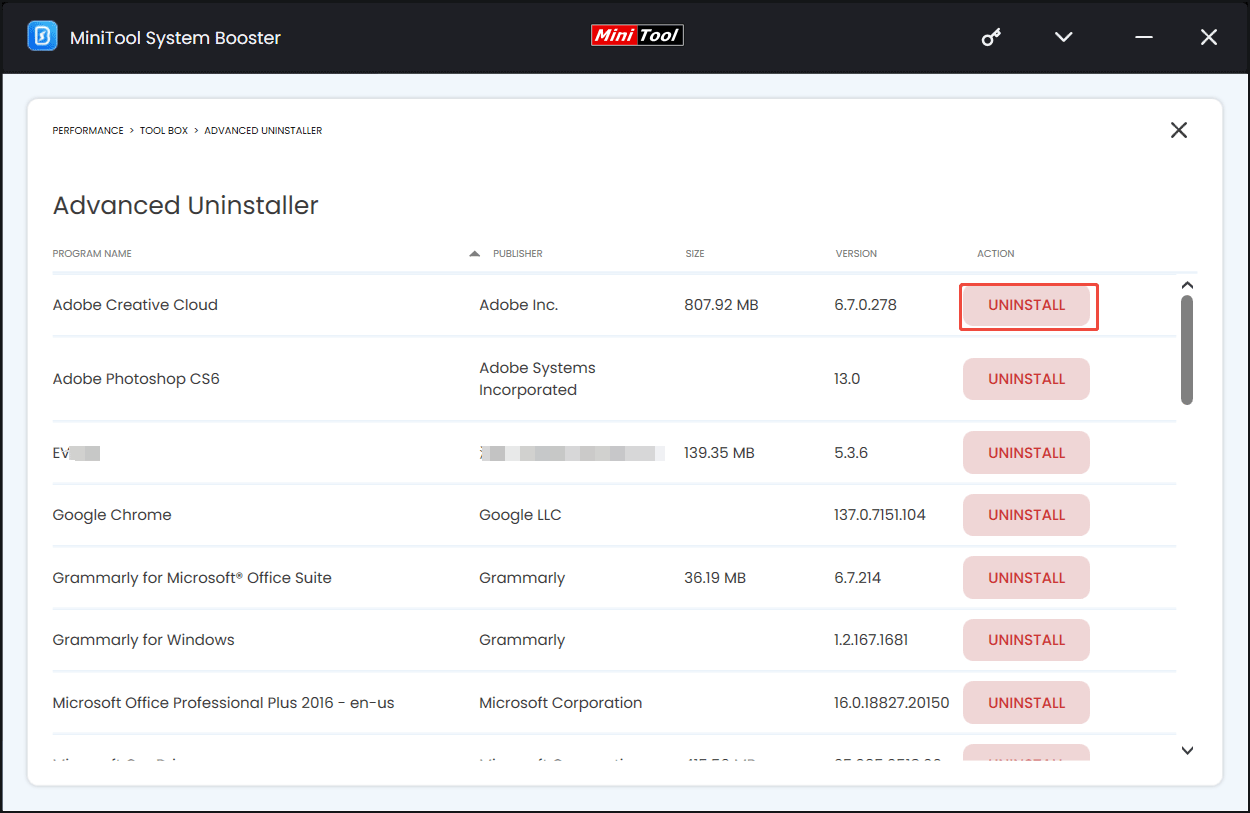This screenshot has height=813, width=1250.
Task: Click version 1.2.167.1681 cell
Action: pos(871,640)
